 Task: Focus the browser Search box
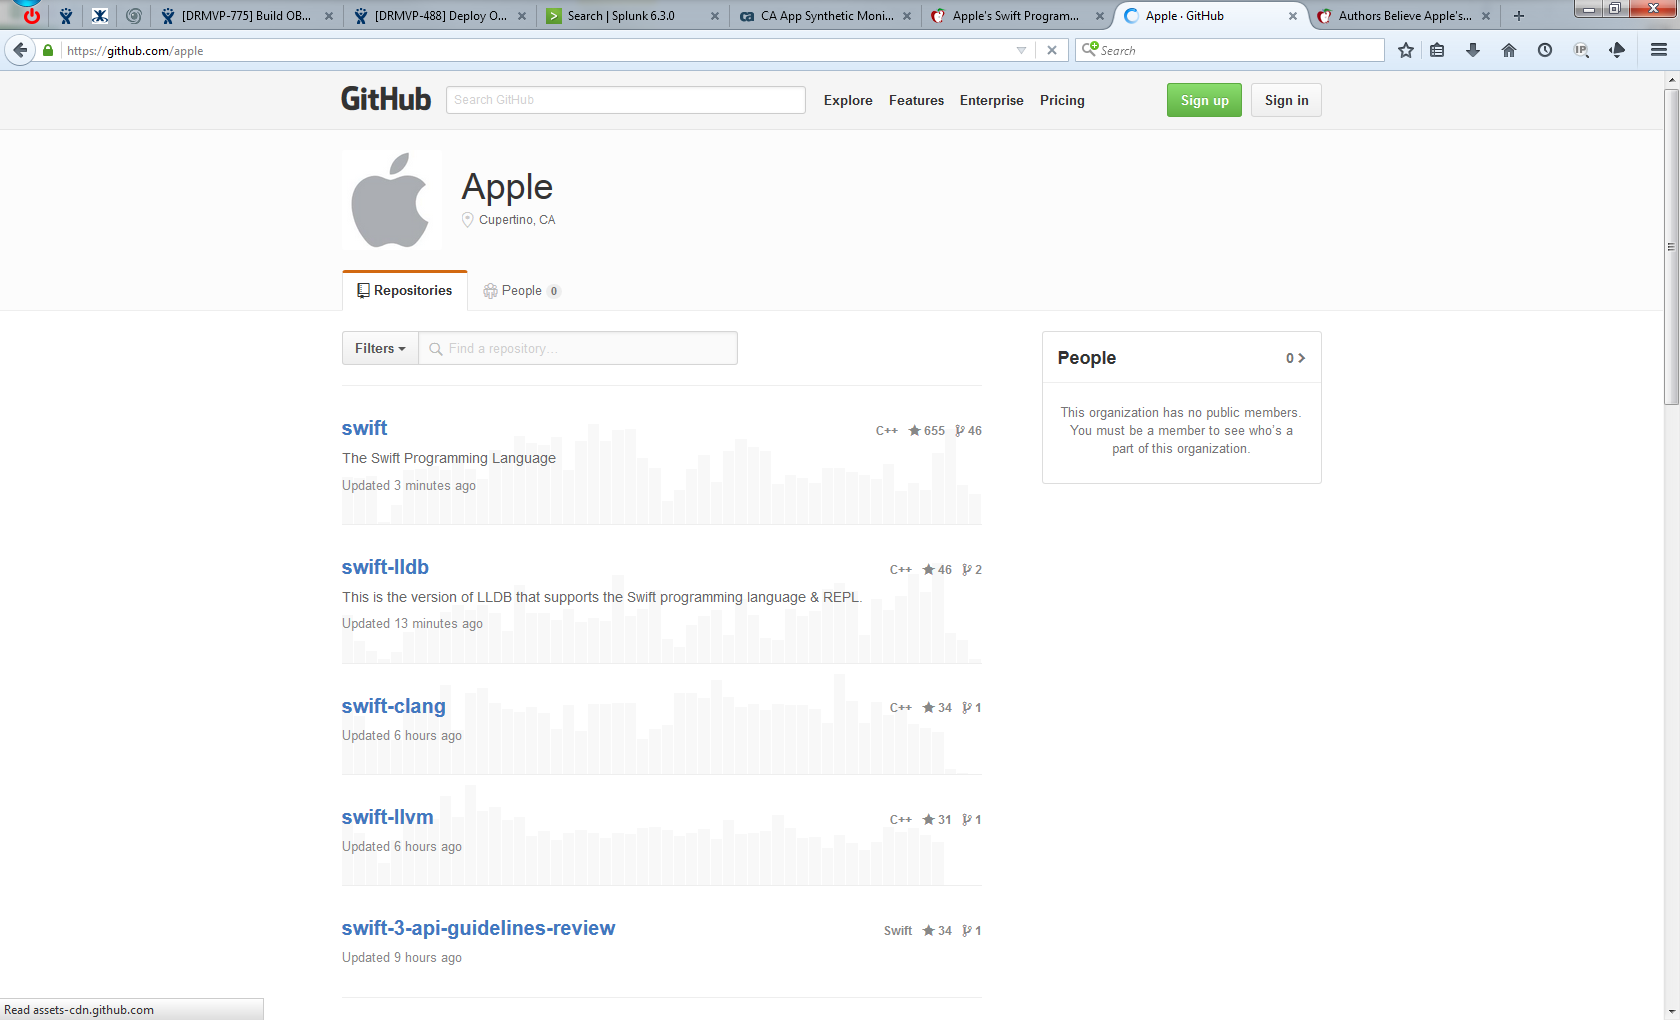coord(1230,50)
